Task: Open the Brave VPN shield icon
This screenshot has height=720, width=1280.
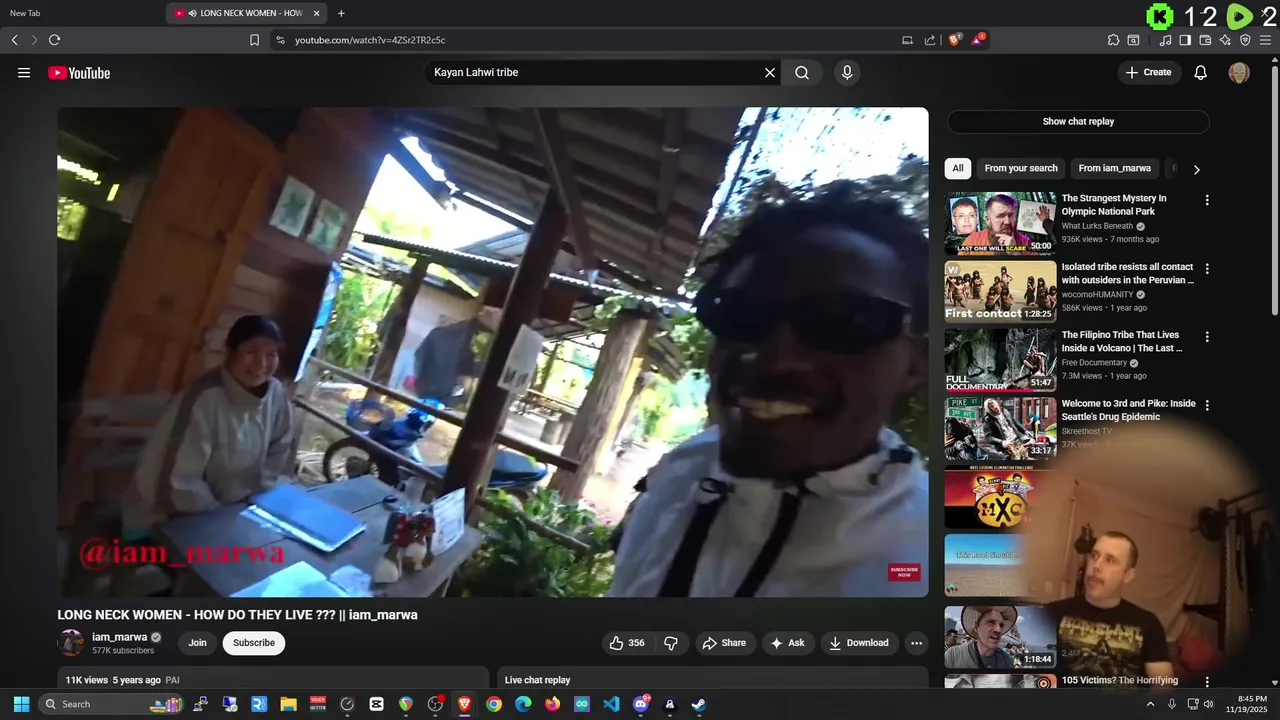Action: pos(1245,40)
